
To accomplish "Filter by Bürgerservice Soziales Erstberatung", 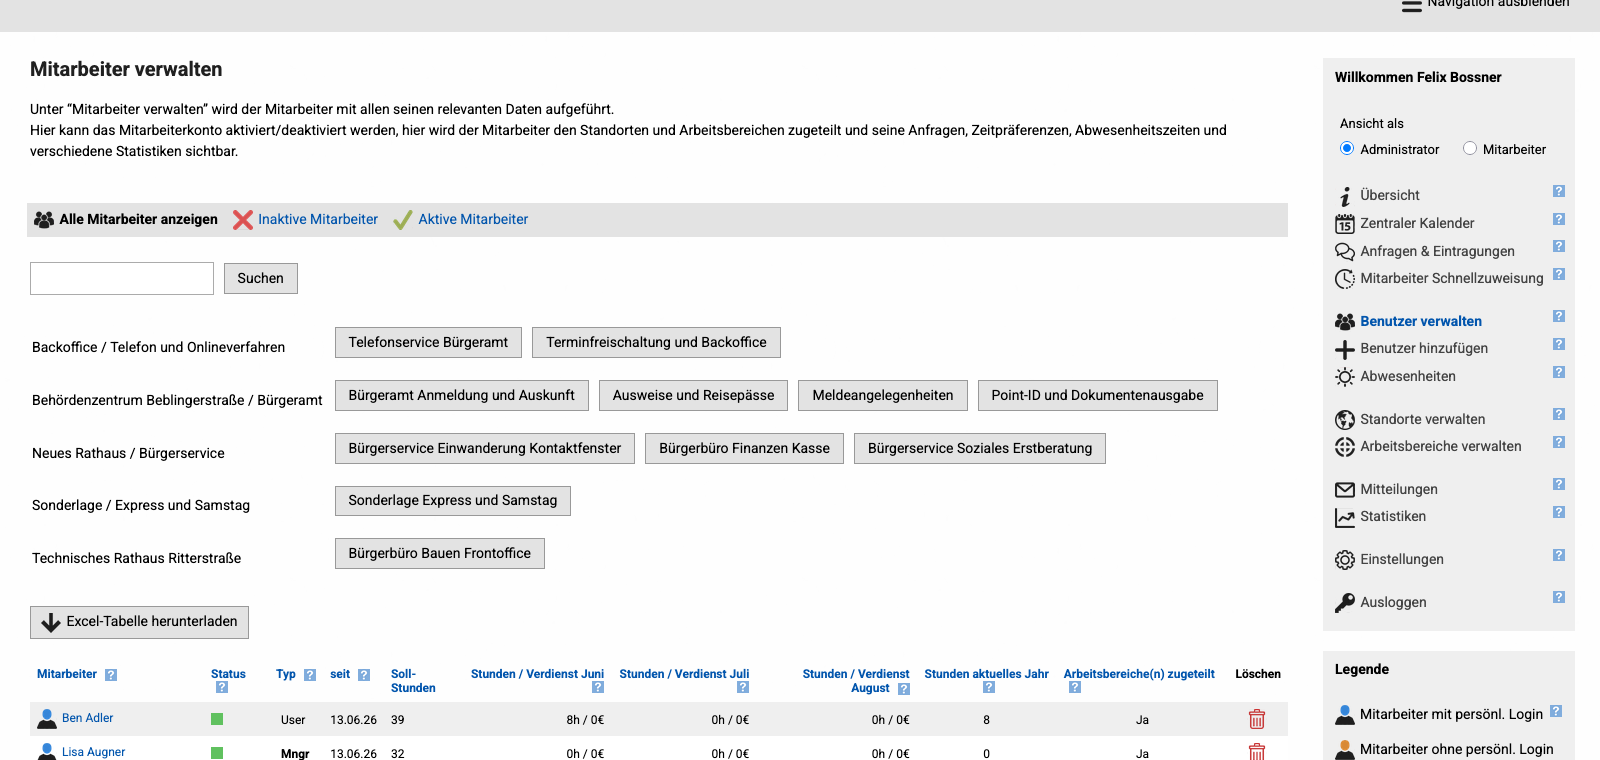I will [980, 449].
